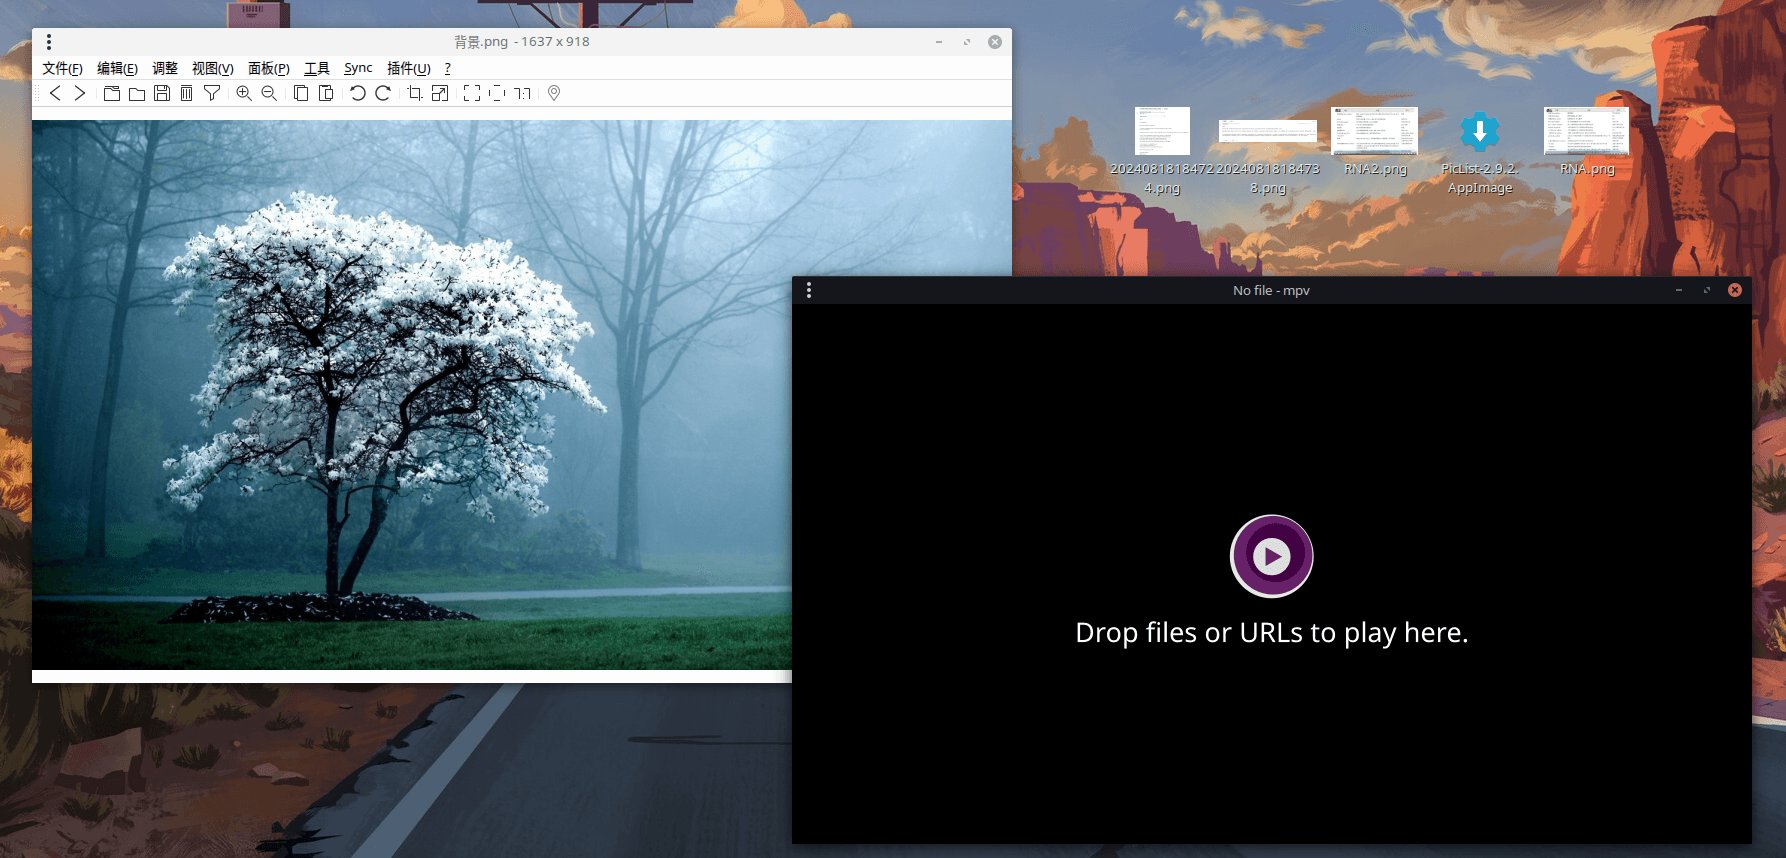Rotate image counterclockwise
Viewport: 1786px width, 858px height.
(x=358, y=93)
